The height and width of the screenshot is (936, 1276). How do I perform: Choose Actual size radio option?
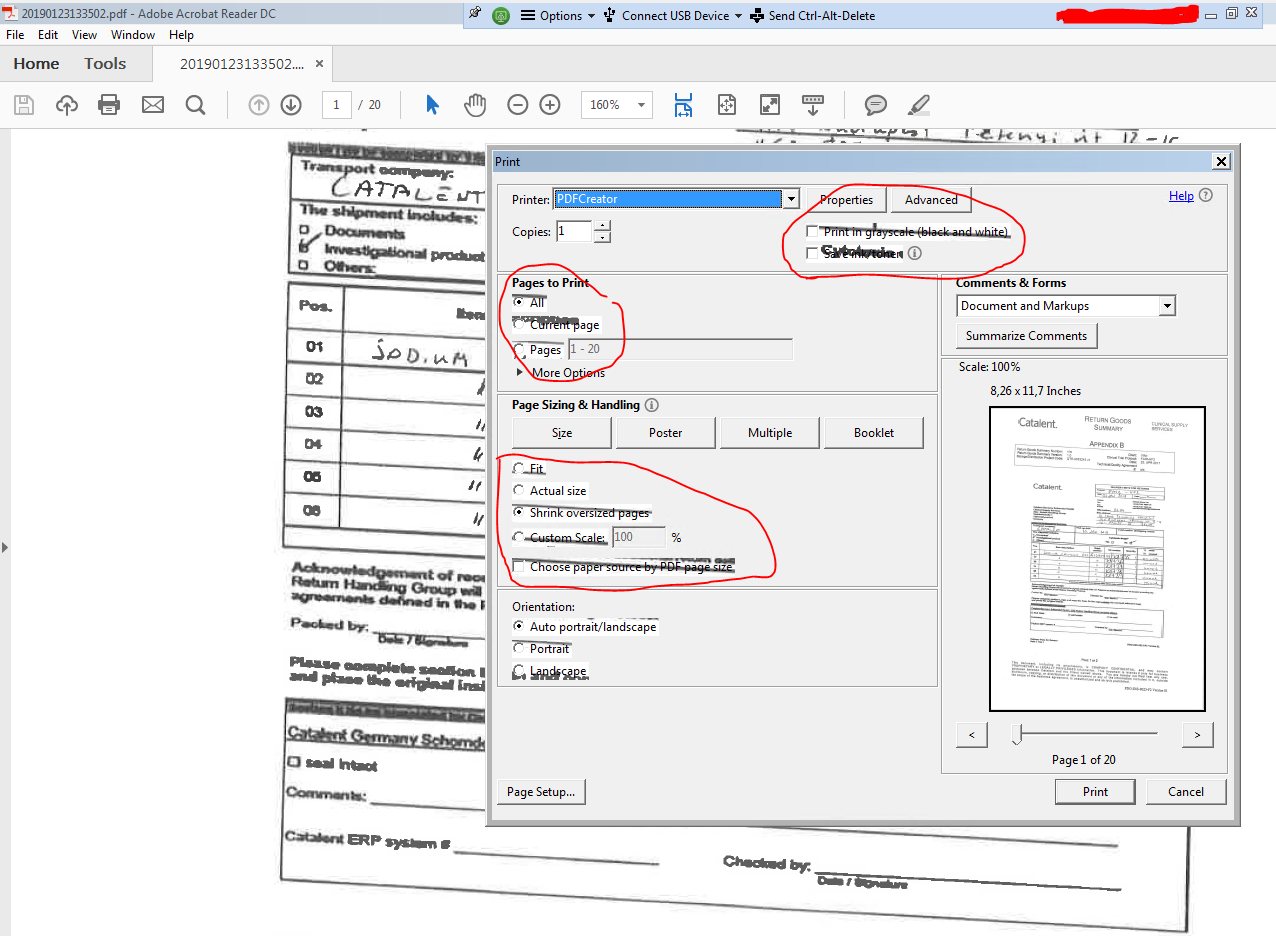click(519, 490)
